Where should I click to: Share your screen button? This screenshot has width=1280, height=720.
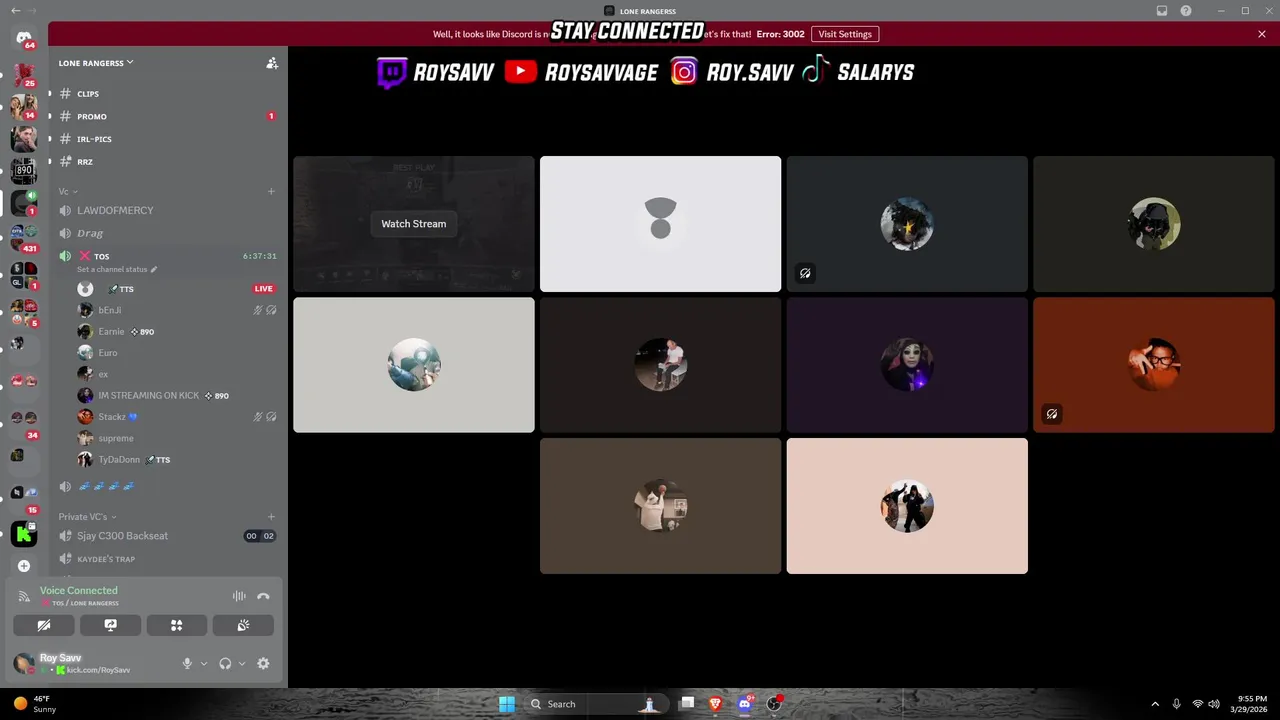coord(110,625)
